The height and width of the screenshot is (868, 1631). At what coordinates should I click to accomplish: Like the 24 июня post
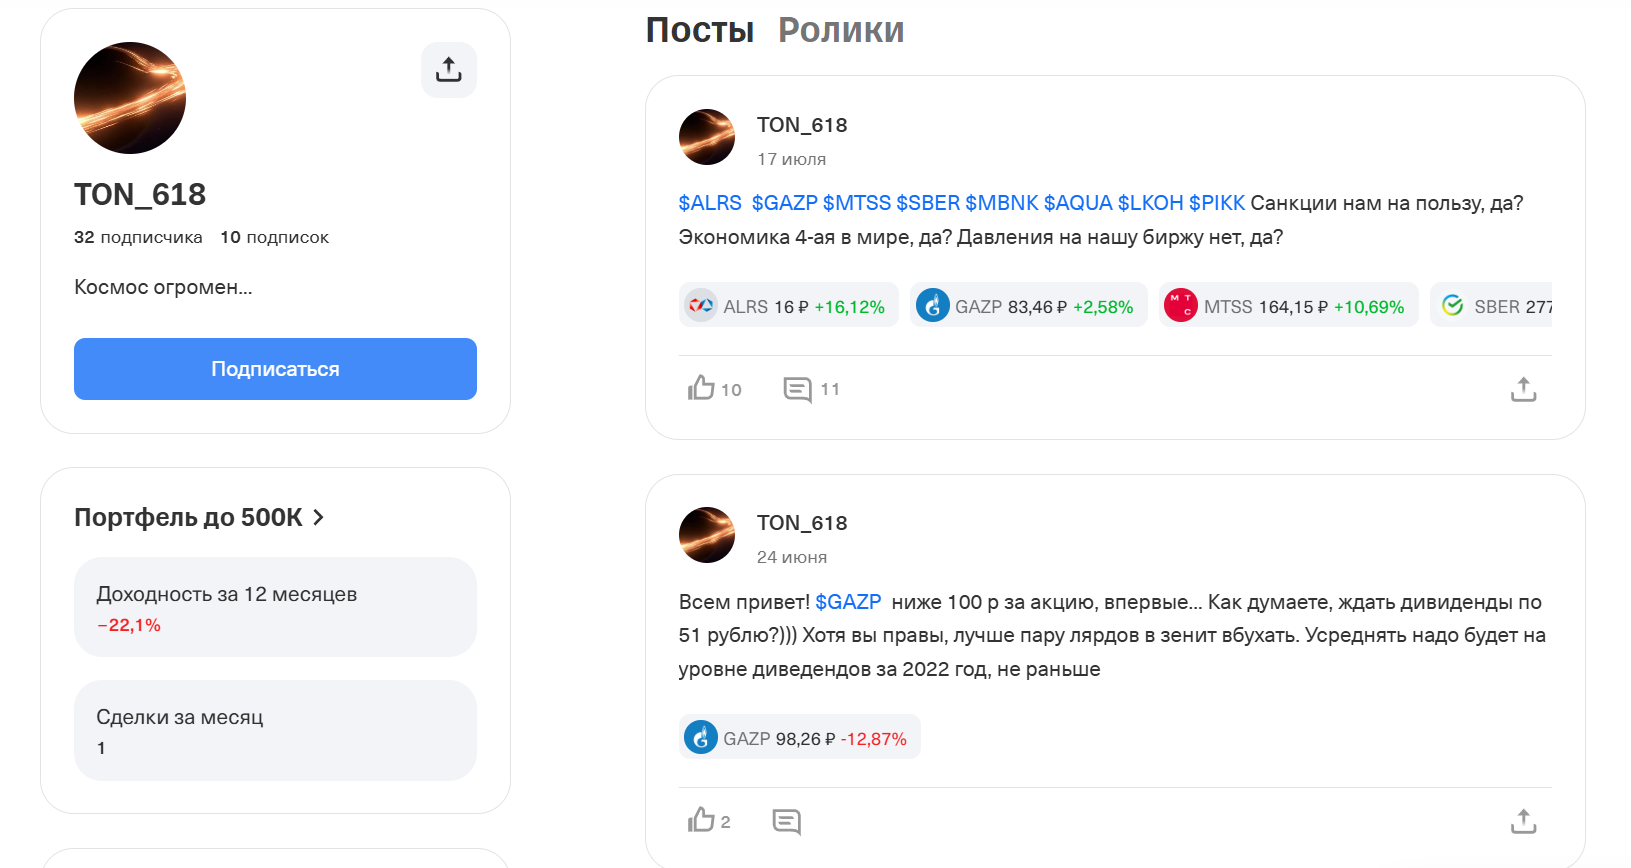(x=709, y=821)
